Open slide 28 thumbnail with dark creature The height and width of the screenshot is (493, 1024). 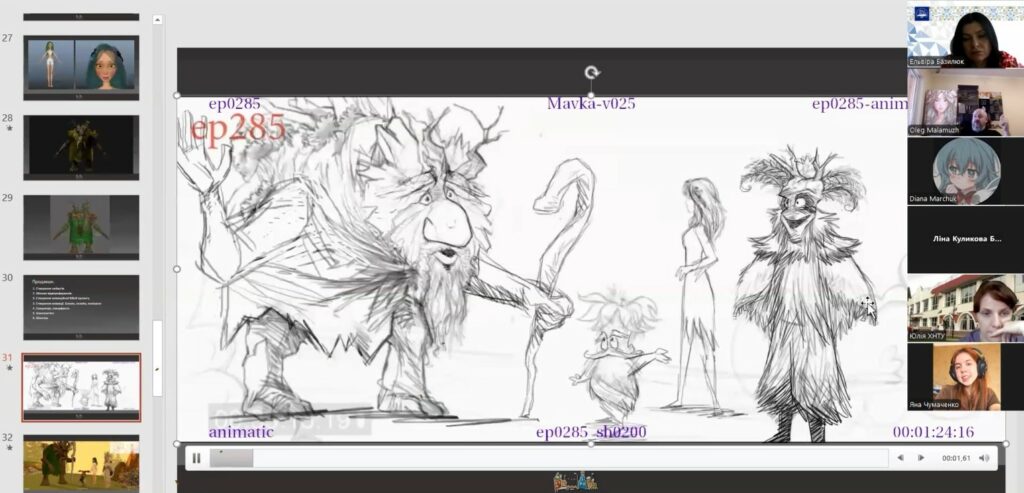(81, 148)
